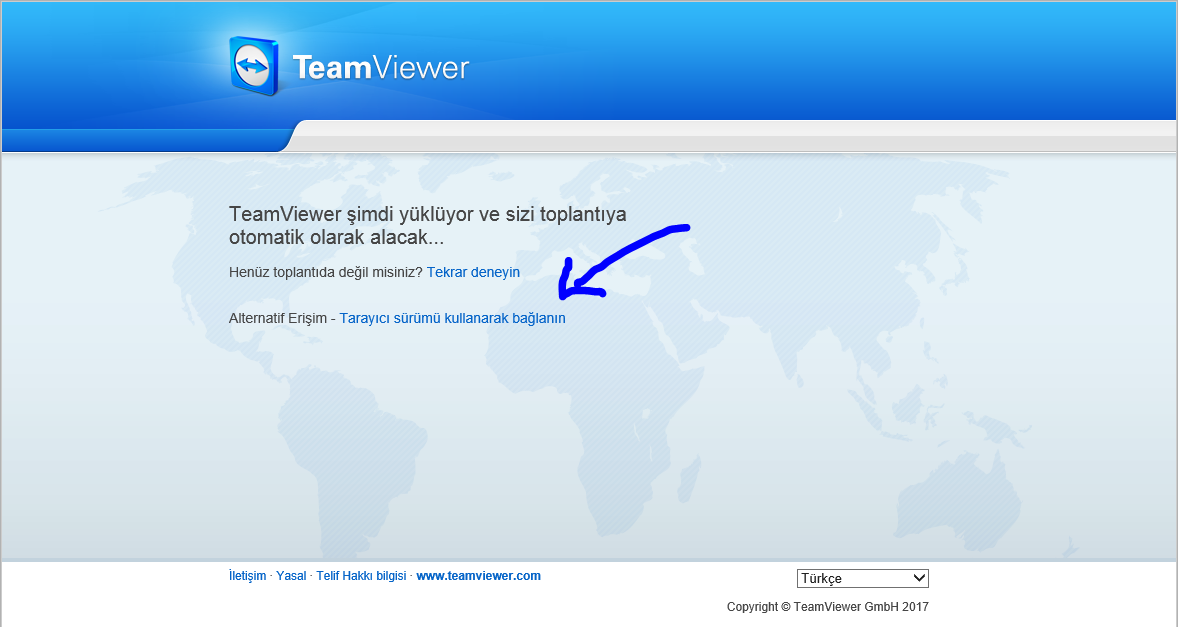Click the language selector's dropdown arrow
This screenshot has height=627, width=1178.
[919, 578]
